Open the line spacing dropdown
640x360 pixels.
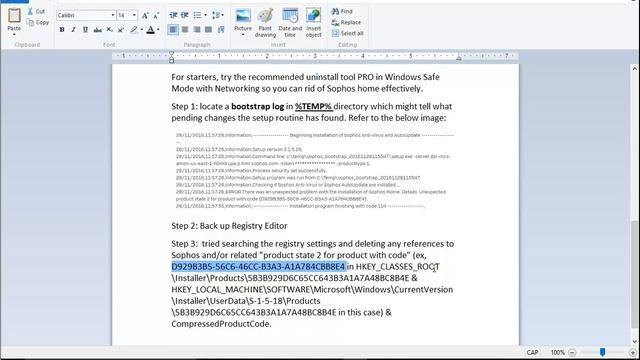pyautogui.click(x=218, y=15)
